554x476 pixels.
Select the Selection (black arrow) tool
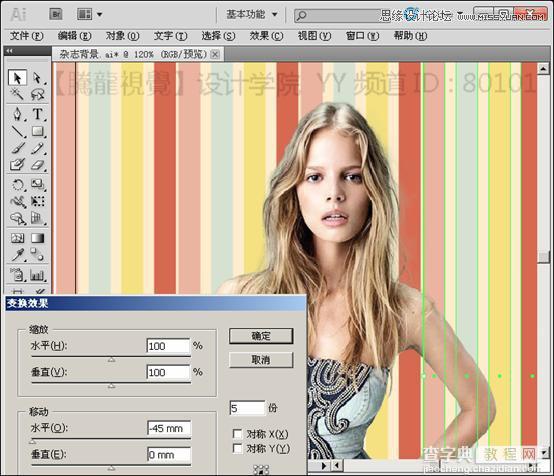17,78
